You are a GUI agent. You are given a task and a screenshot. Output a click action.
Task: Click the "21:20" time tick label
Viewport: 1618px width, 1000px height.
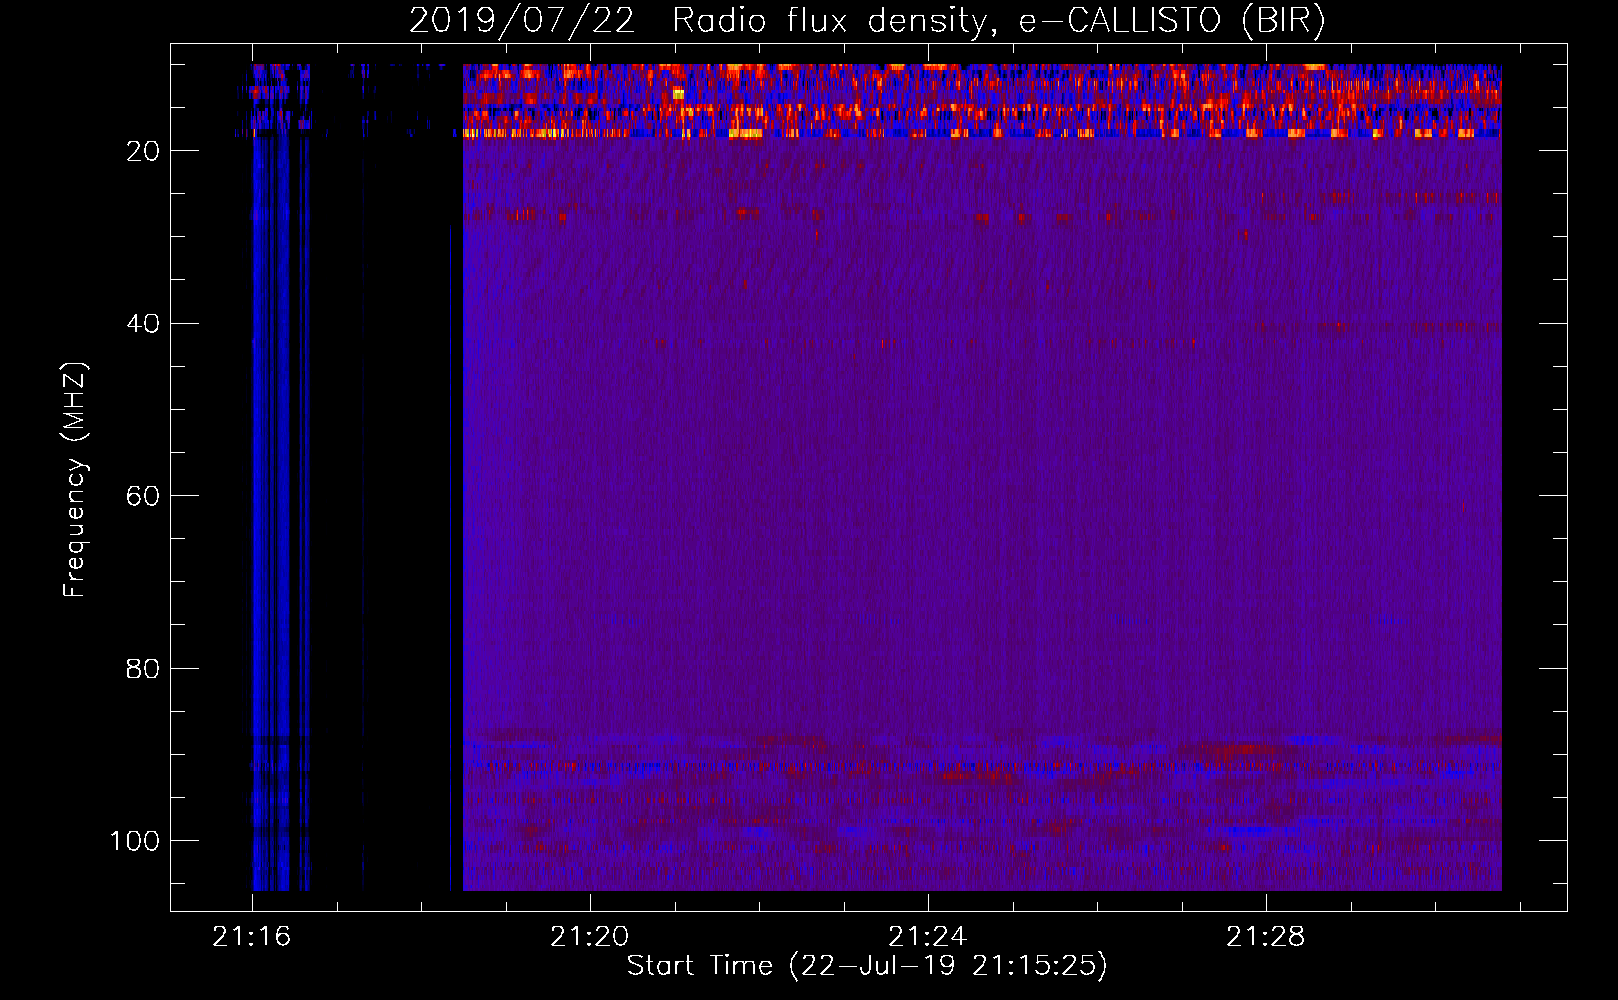tap(590, 936)
